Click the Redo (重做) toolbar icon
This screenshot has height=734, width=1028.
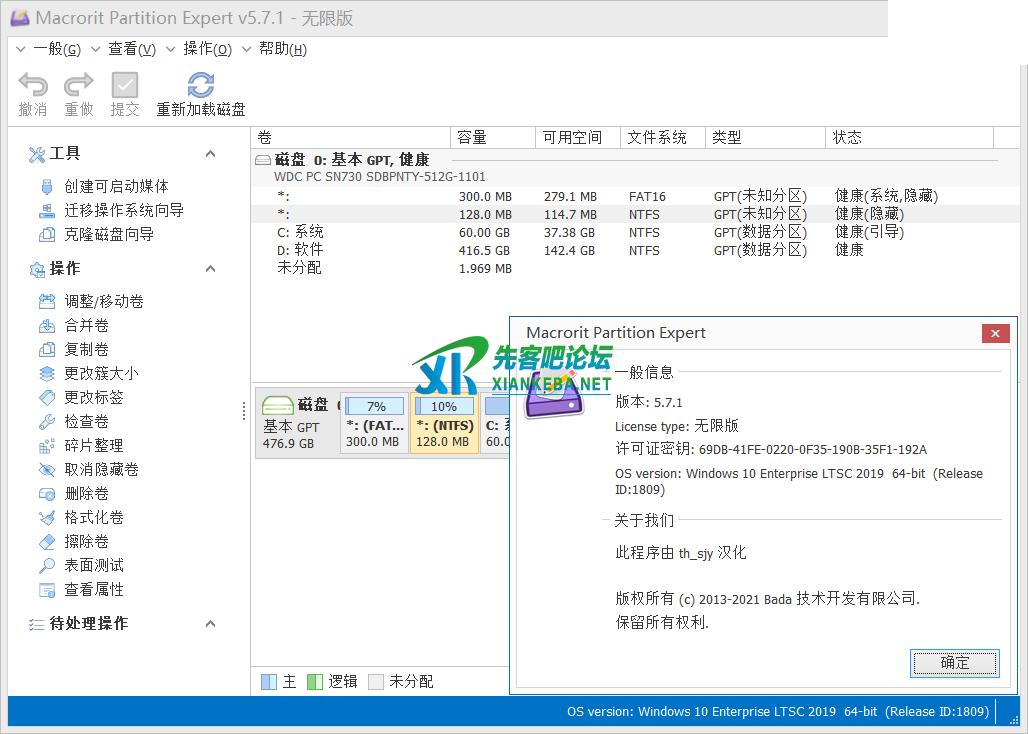pos(79,85)
